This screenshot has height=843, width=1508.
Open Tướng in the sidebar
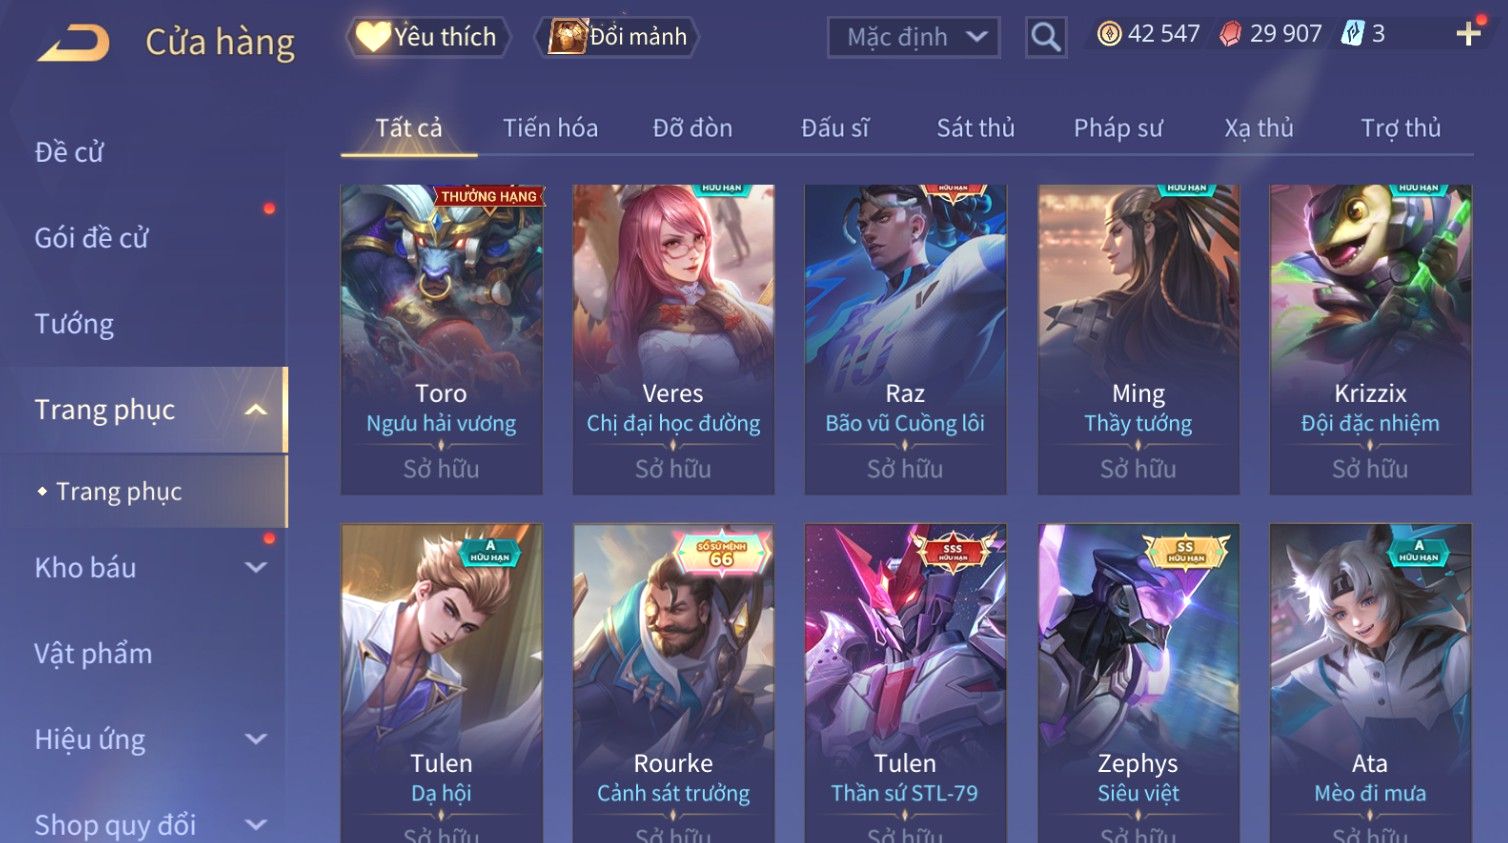coord(74,324)
